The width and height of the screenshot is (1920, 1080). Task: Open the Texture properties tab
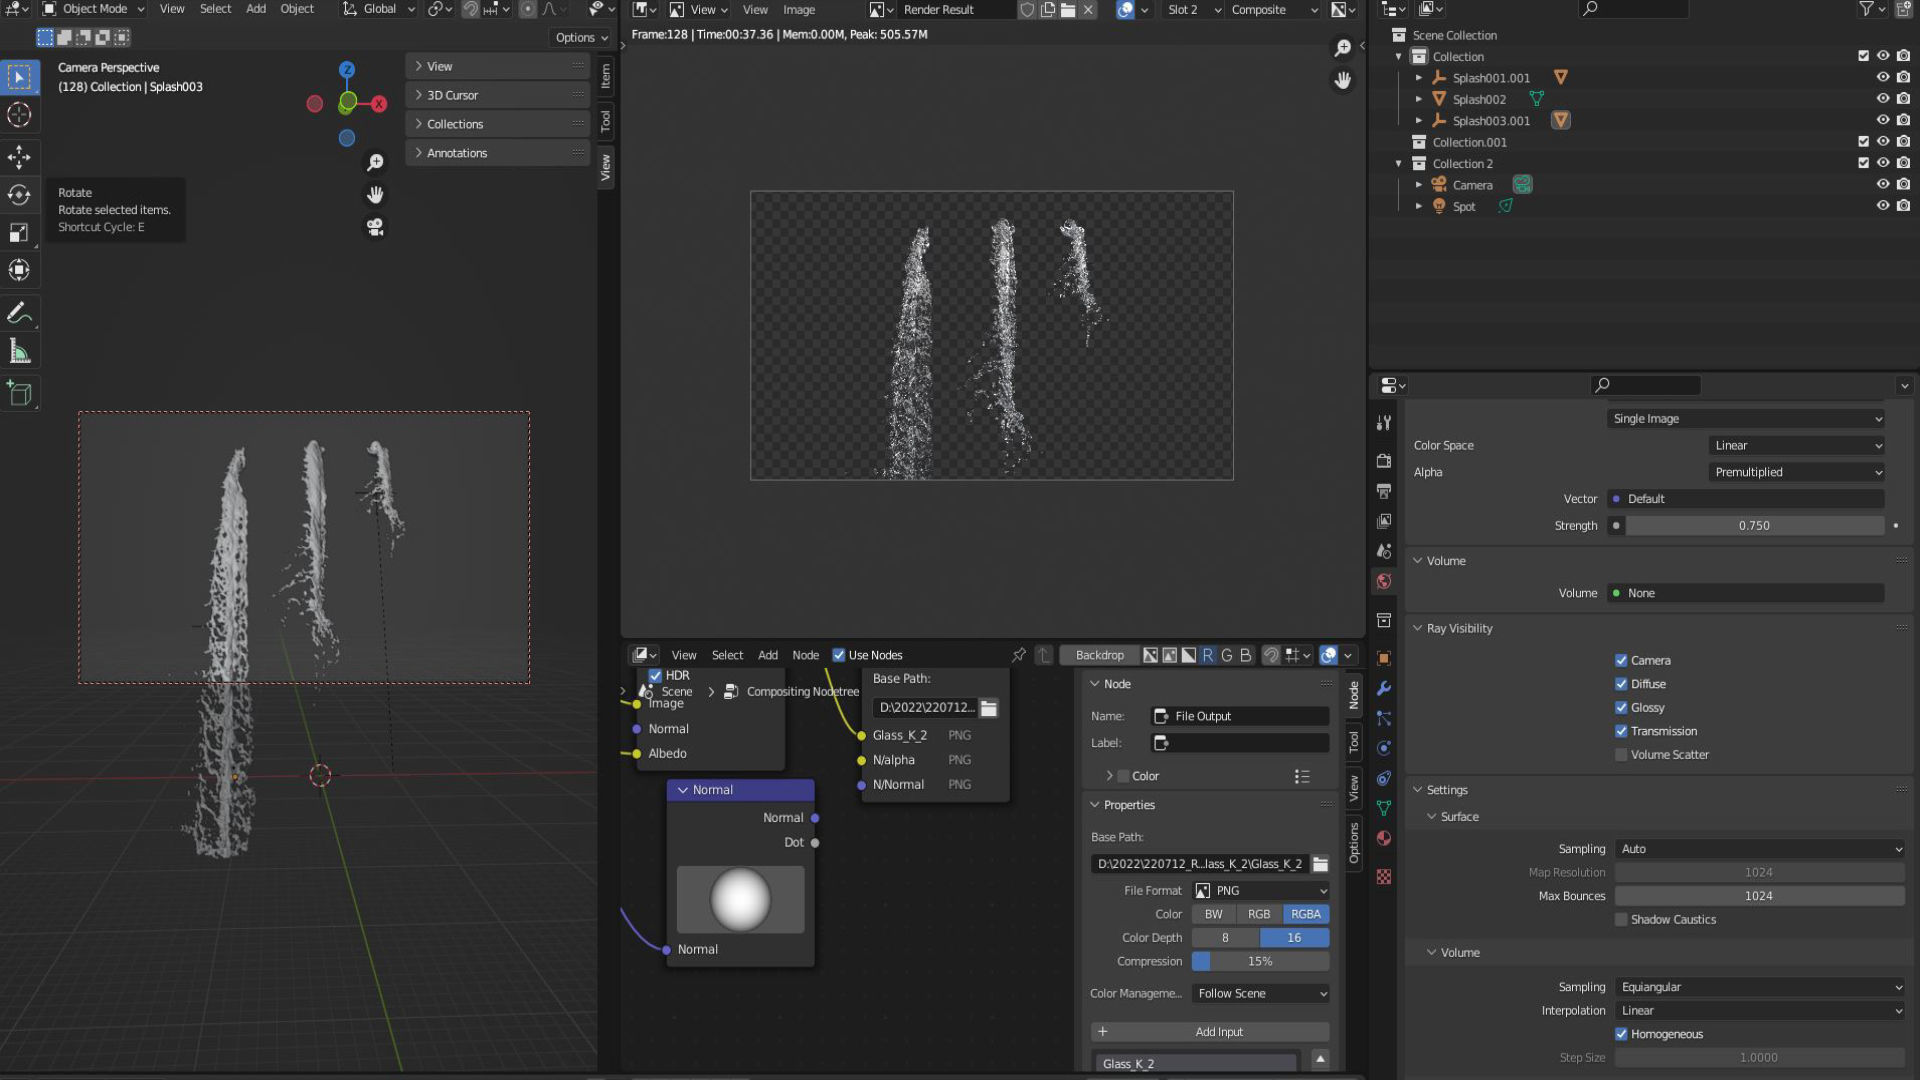pyautogui.click(x=1384, y=877)
